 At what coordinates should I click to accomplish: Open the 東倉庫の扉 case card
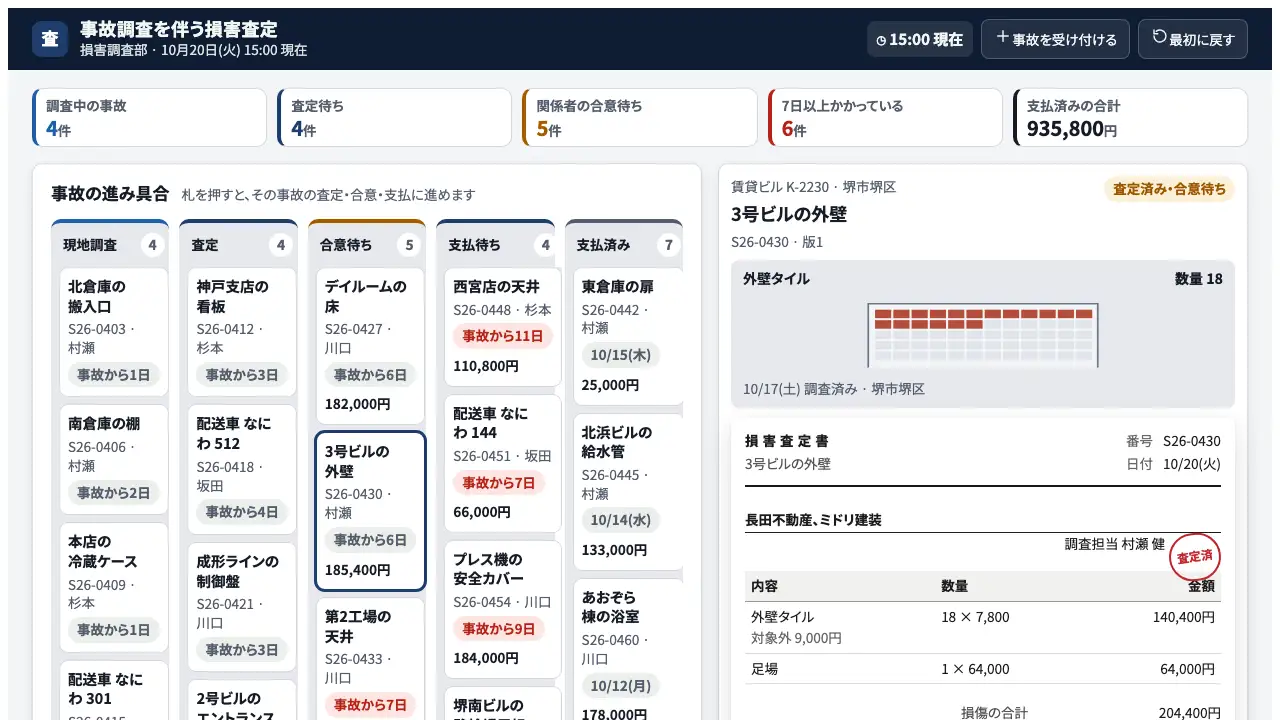(x=628, y=336)
